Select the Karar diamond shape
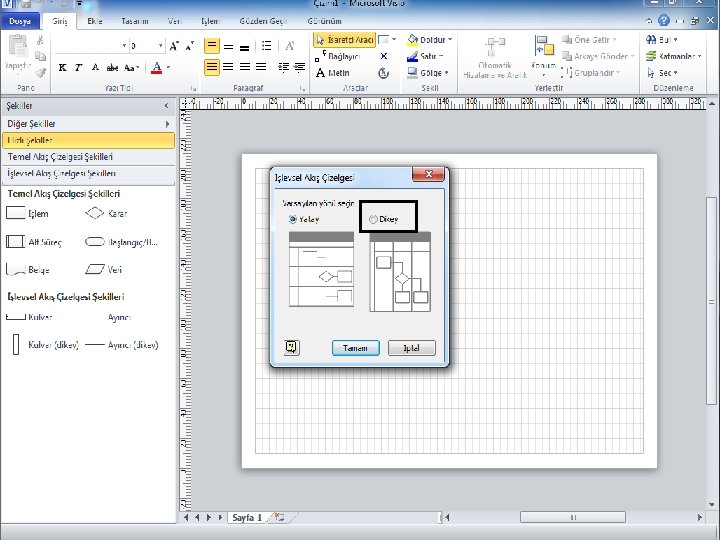This screenshot has width=720, height=540. point(95,213)
